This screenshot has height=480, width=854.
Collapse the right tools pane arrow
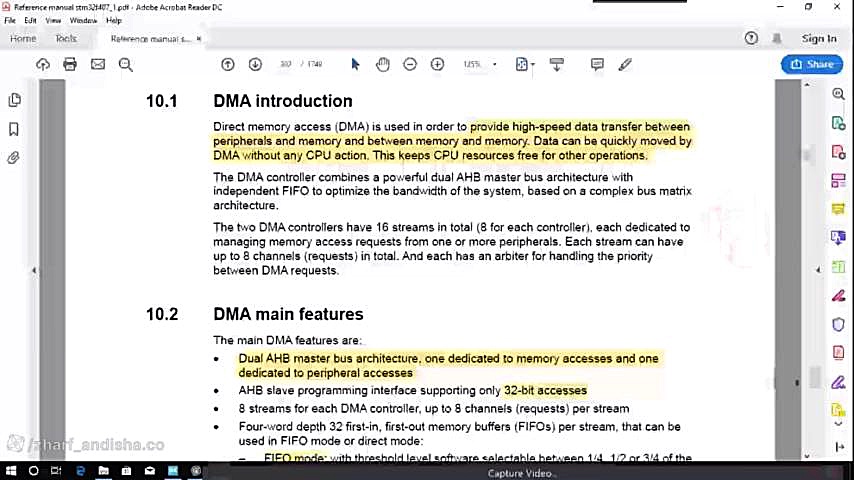tap(818, 270)
